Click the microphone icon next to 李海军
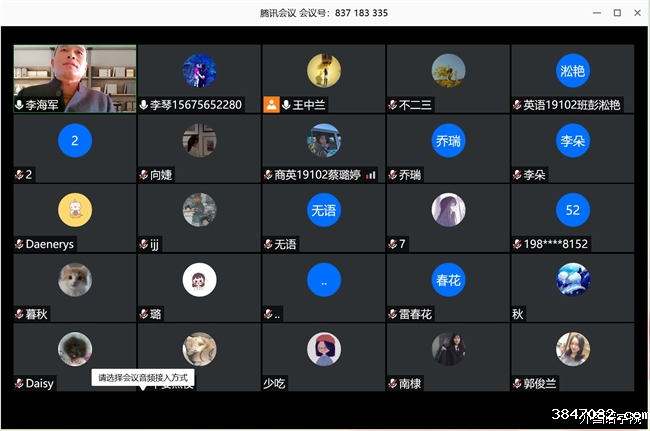650x431 pixels. coord(19,105)
